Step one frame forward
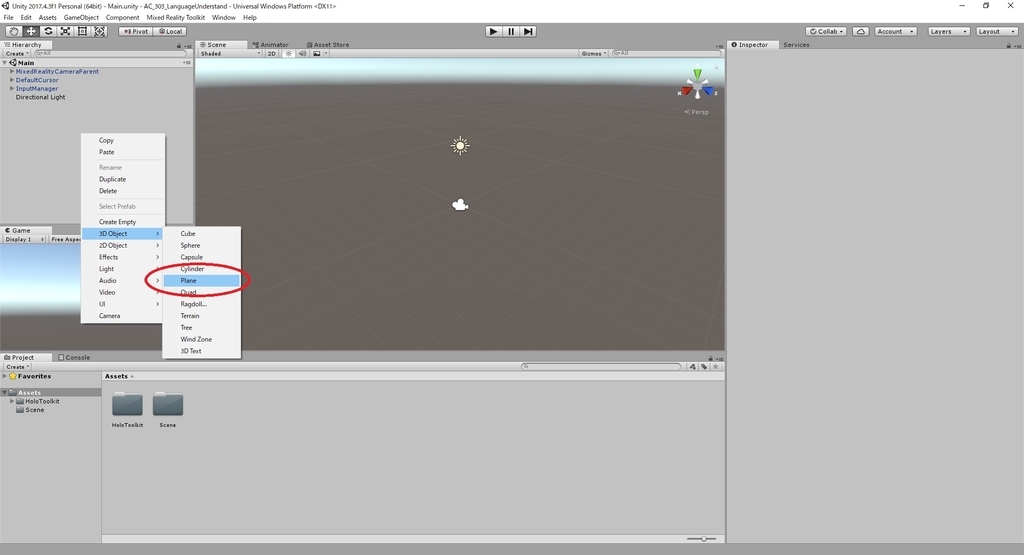This screenshot has height=555, width=1024. pos(528,31)
